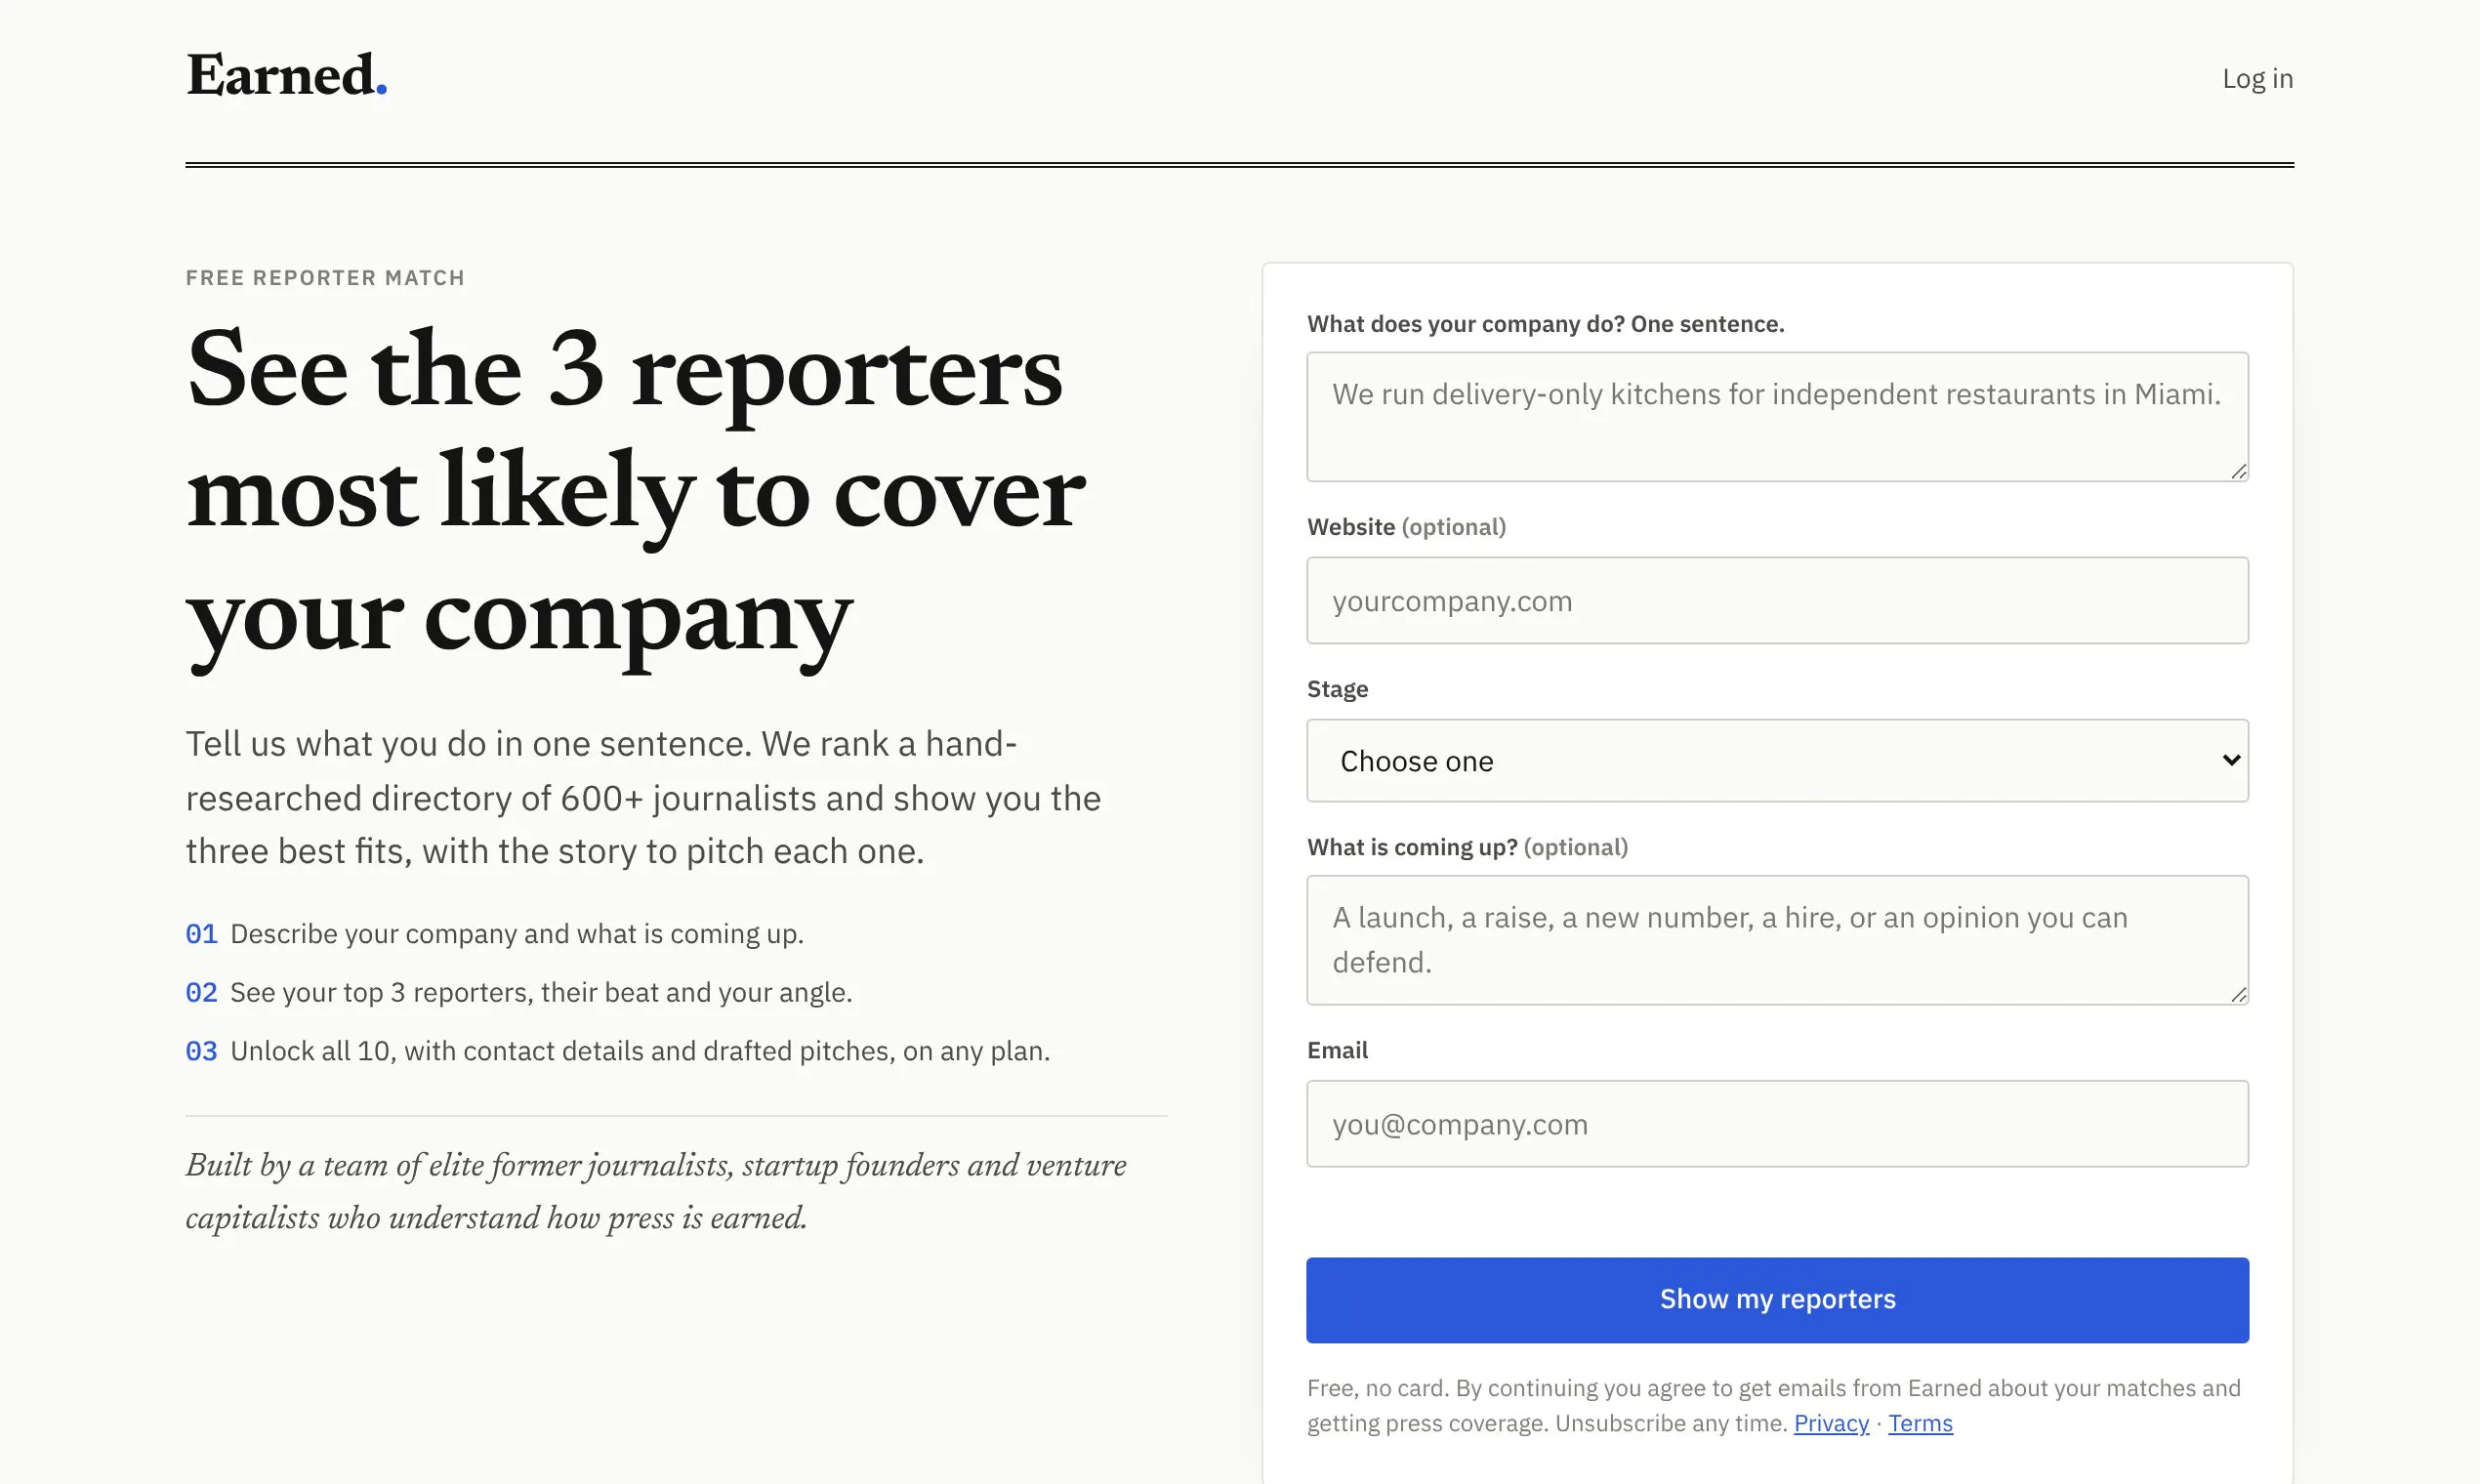Open the Log in link

pos(2257,78)
